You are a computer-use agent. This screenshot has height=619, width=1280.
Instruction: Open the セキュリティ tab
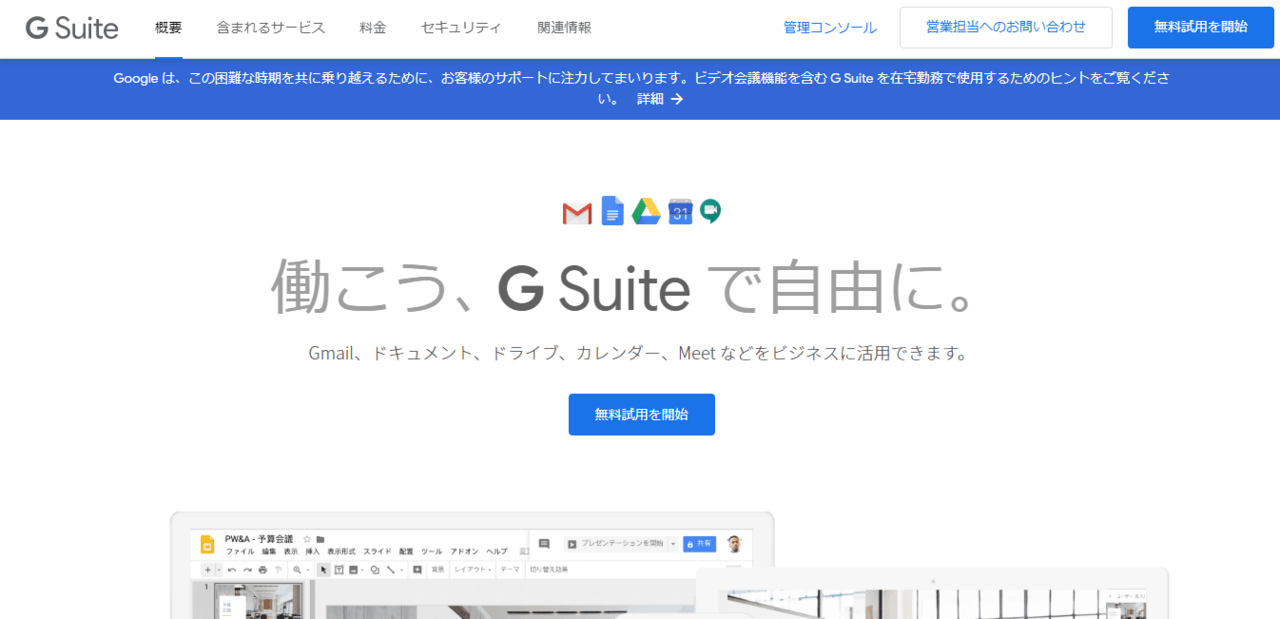tap(461, 28)
